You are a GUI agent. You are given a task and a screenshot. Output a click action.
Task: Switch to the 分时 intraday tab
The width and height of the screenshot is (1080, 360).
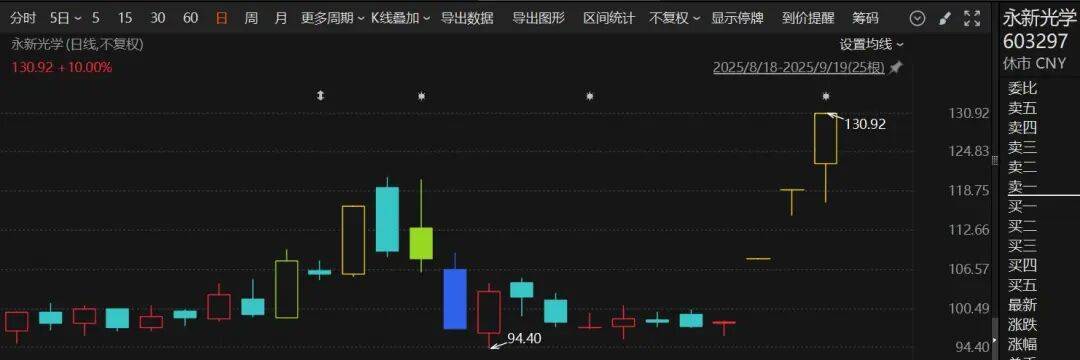tap(23, 19)
